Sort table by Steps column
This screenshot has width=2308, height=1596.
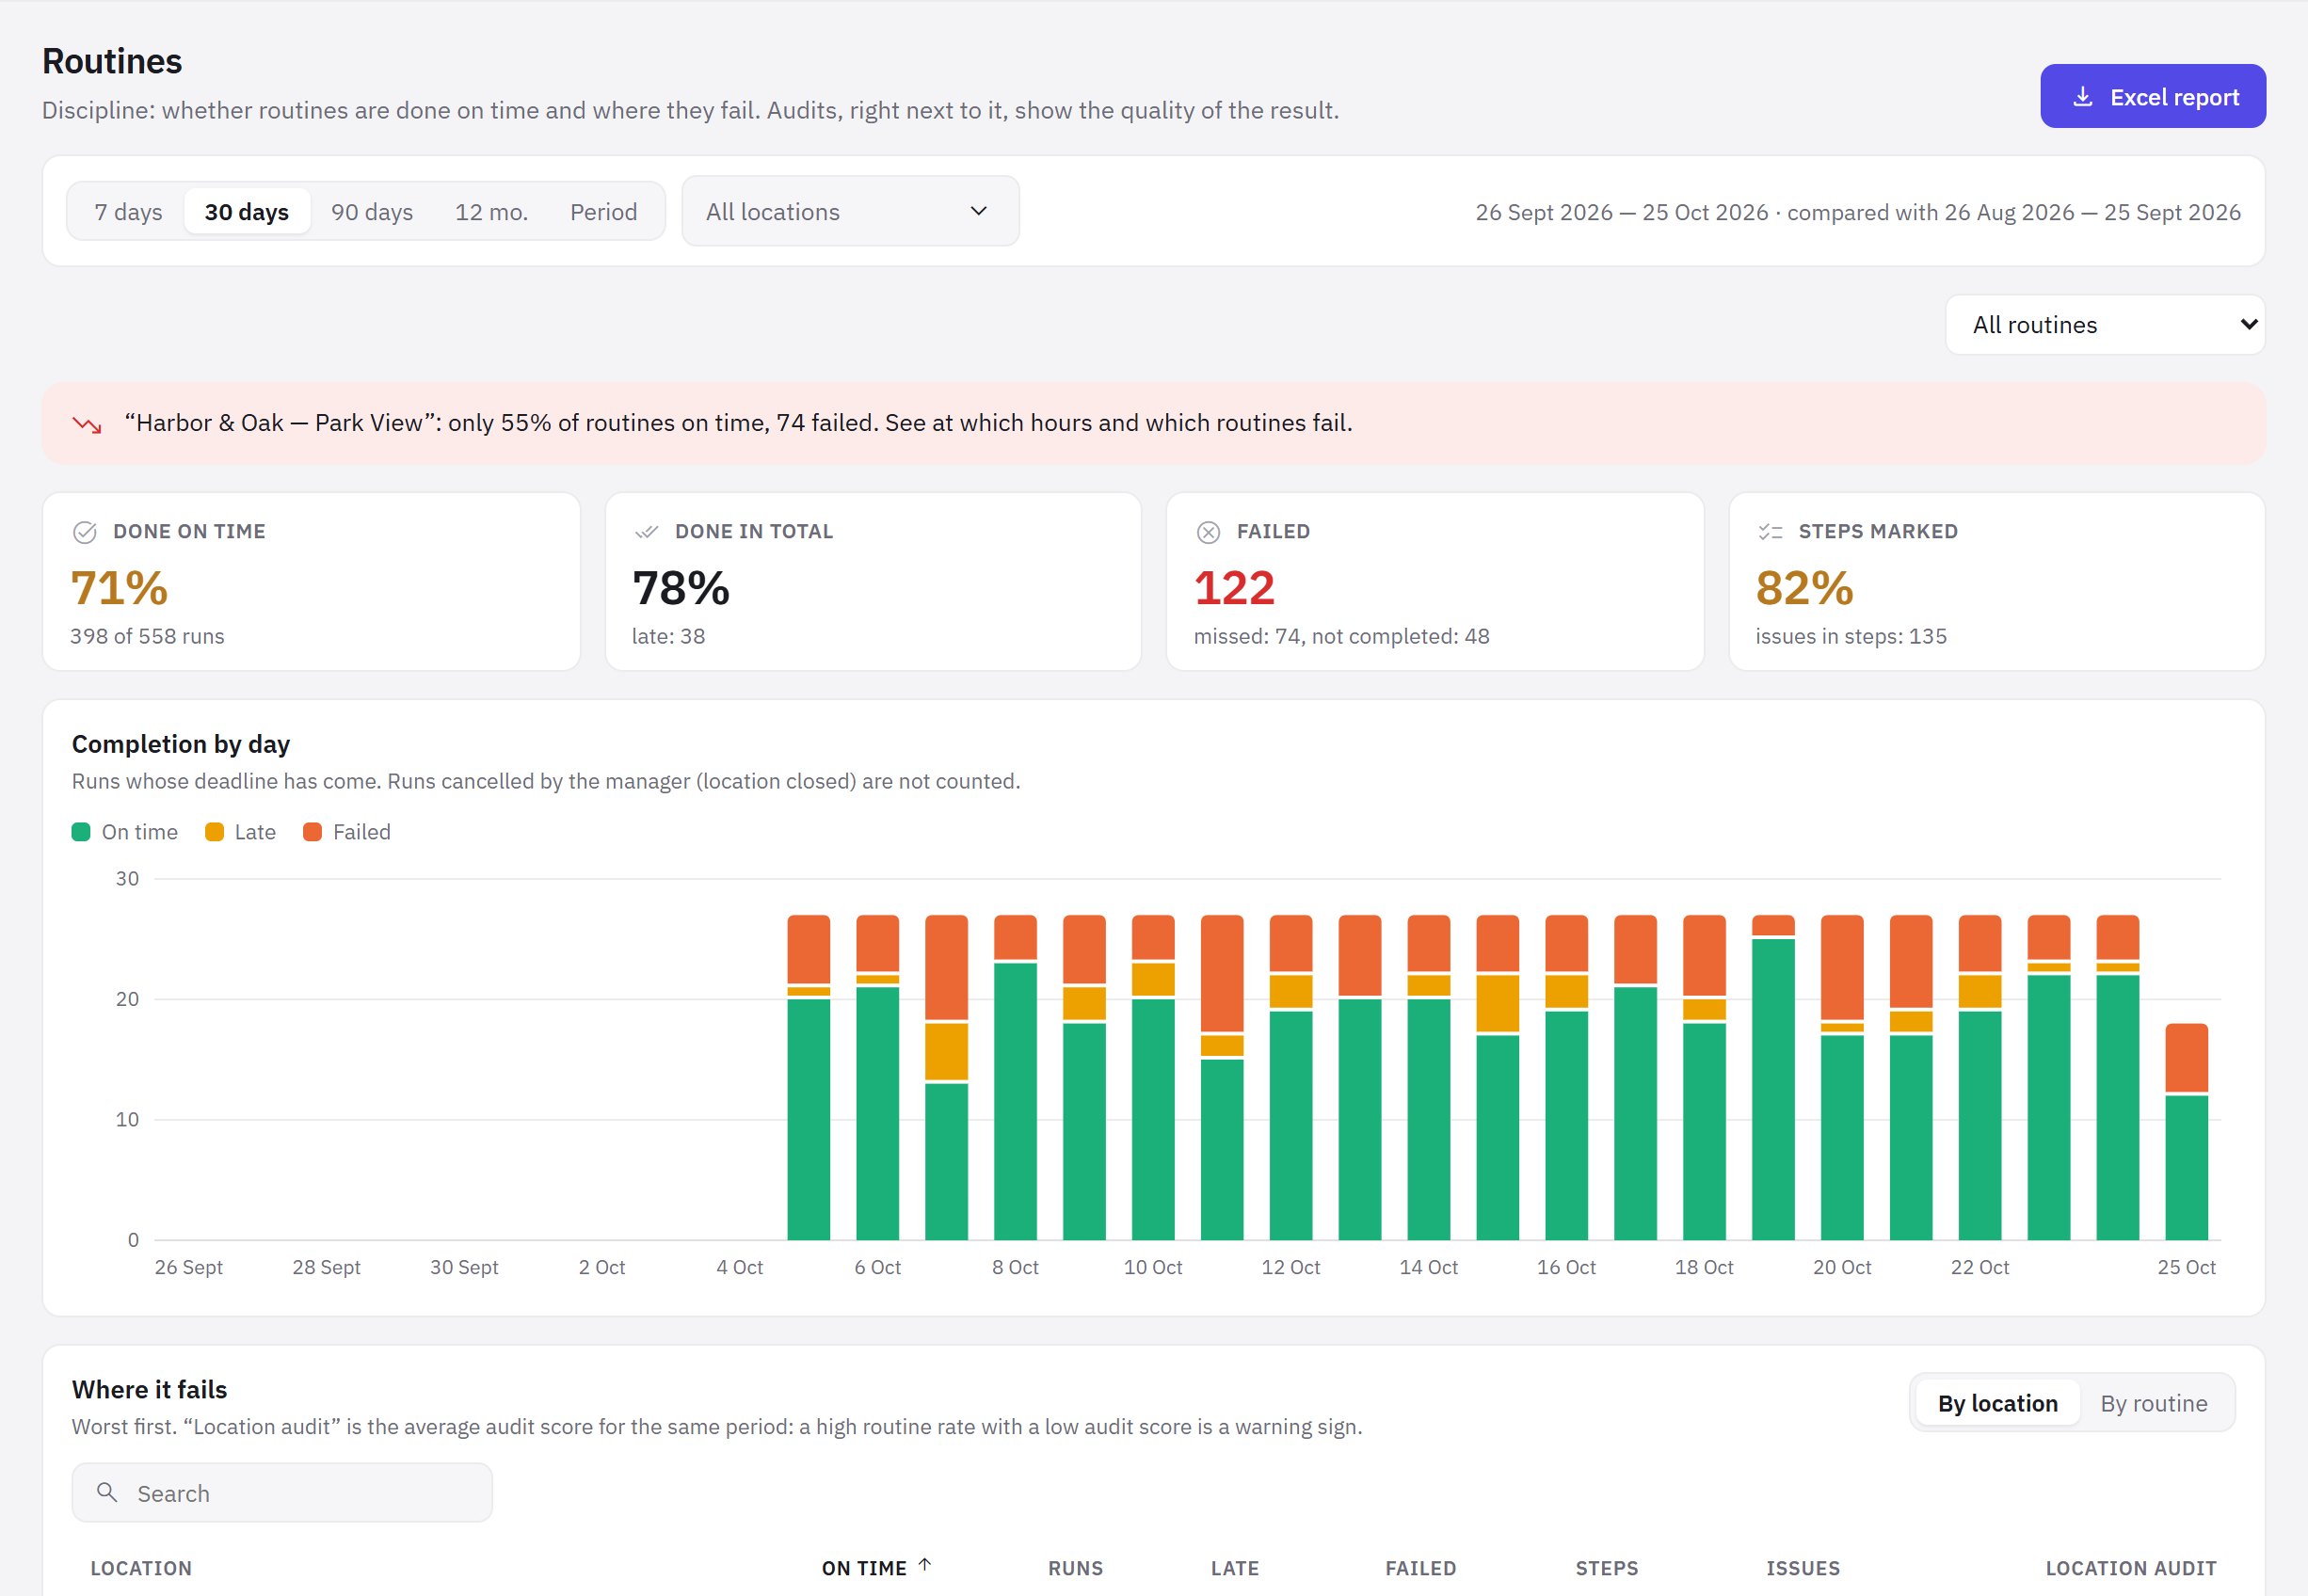pos(1606,1568)
